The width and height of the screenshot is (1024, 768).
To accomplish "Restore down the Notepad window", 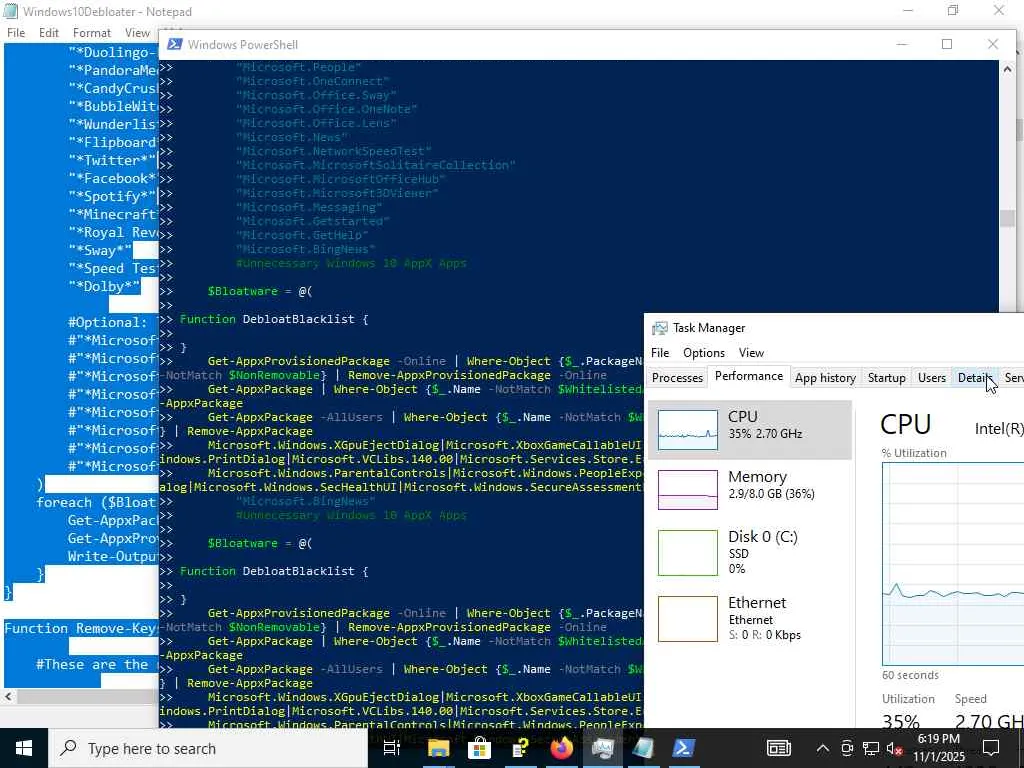I will coord(953,10).
